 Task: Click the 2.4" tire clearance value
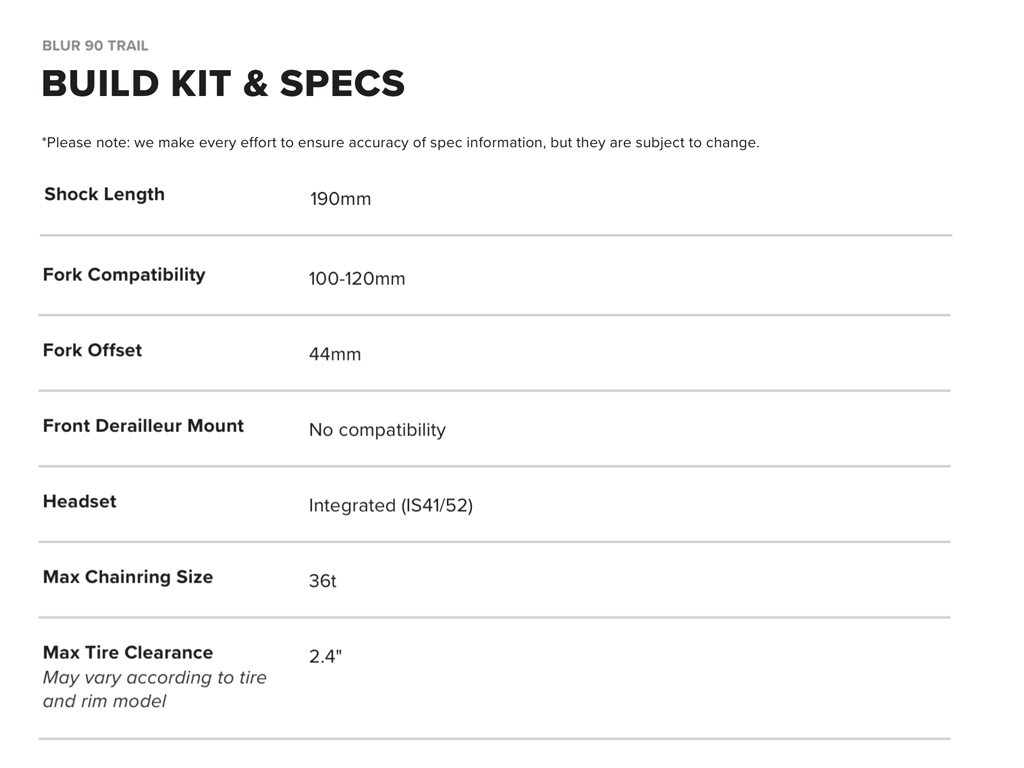pos(325,657)
